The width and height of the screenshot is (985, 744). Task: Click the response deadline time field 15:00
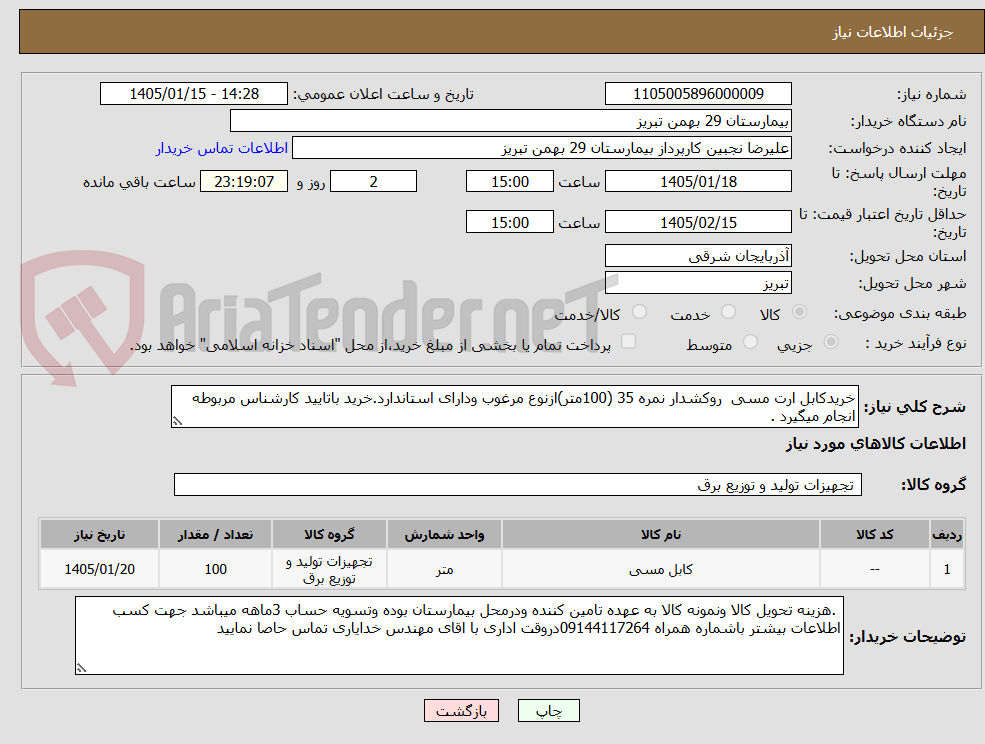coord(509,182)
